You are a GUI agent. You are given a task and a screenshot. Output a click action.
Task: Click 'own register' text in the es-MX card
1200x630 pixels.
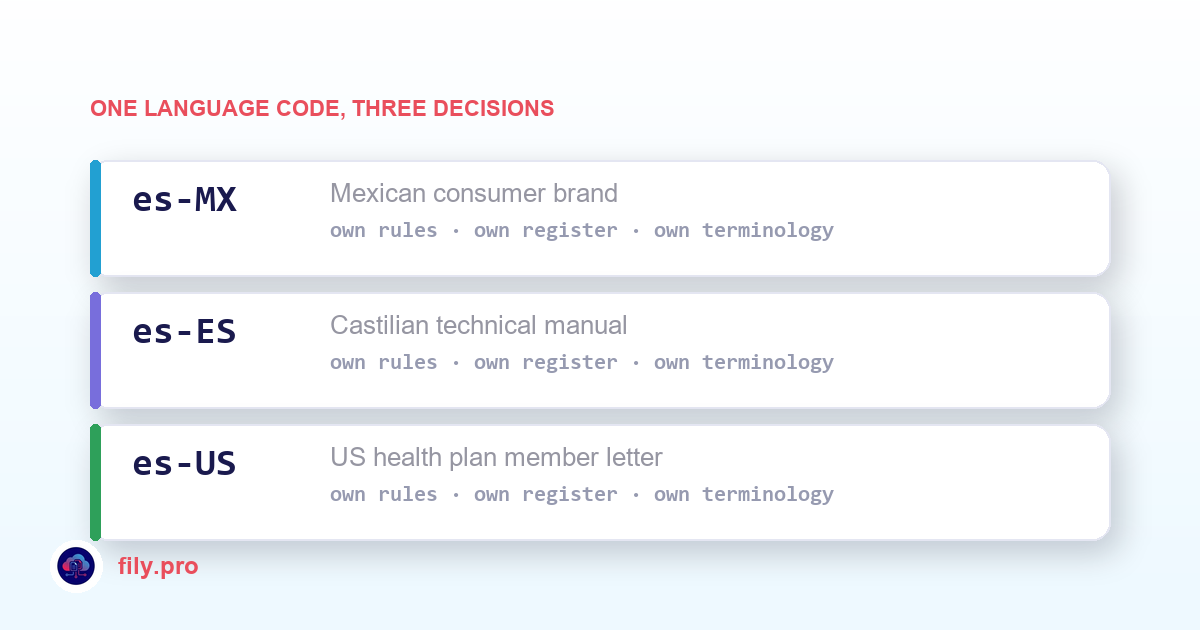click(x=546, y=230)
